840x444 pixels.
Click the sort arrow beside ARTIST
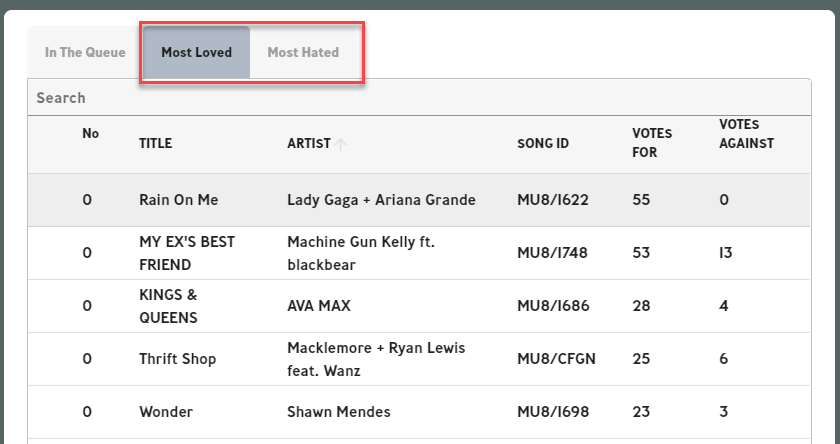point(341,144)
